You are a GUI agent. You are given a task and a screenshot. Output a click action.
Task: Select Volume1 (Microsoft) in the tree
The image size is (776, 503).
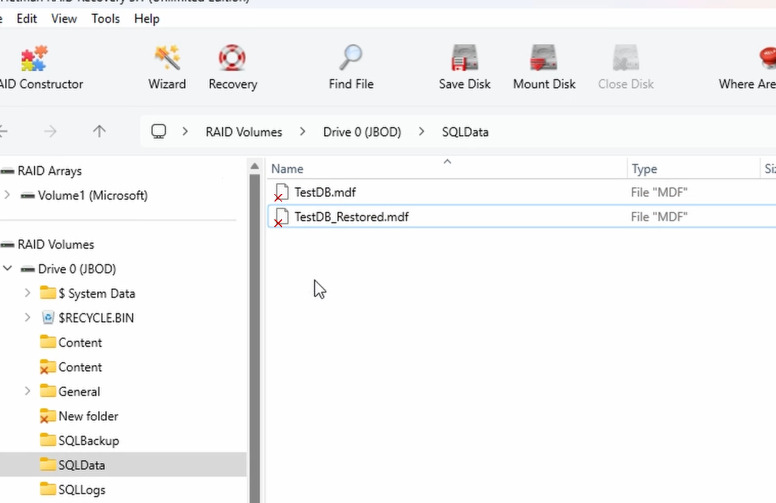(x=93, y=196)
